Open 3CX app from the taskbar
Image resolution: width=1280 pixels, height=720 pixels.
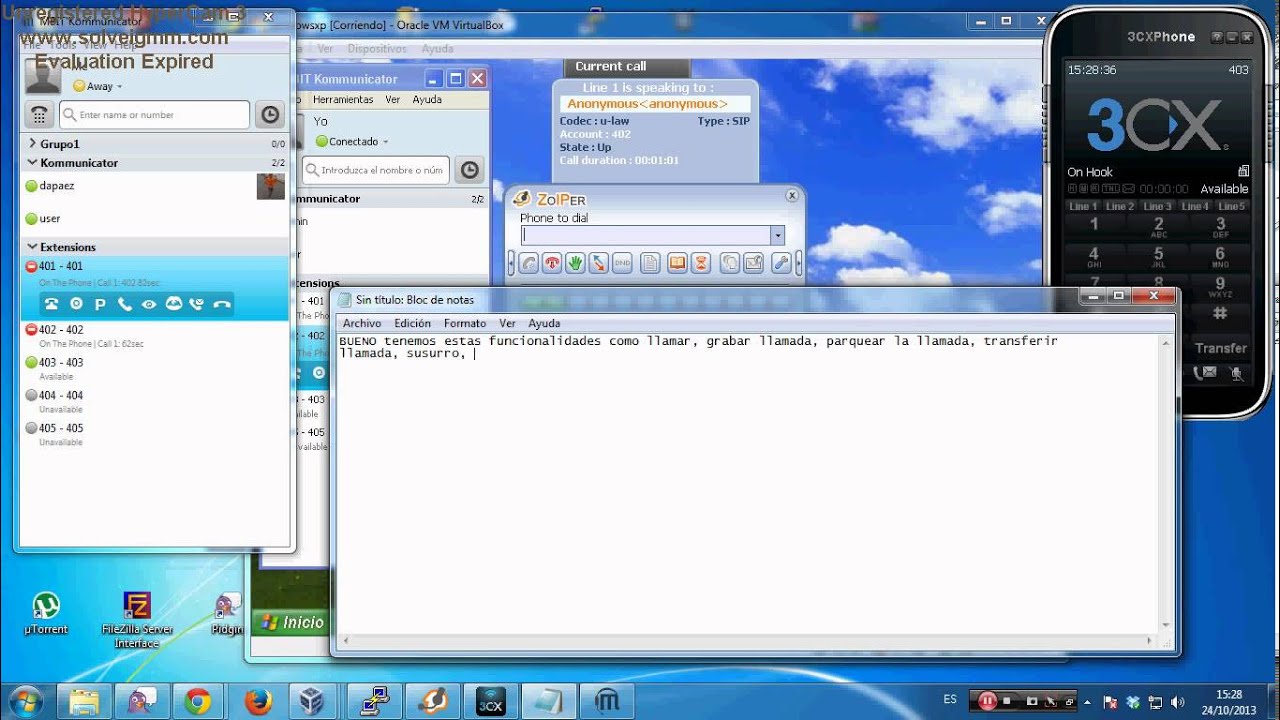click(491, 702)
